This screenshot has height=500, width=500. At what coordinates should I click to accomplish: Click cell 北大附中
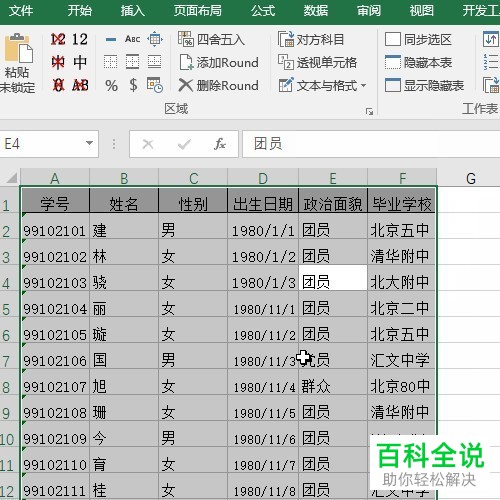click(401, 278)
